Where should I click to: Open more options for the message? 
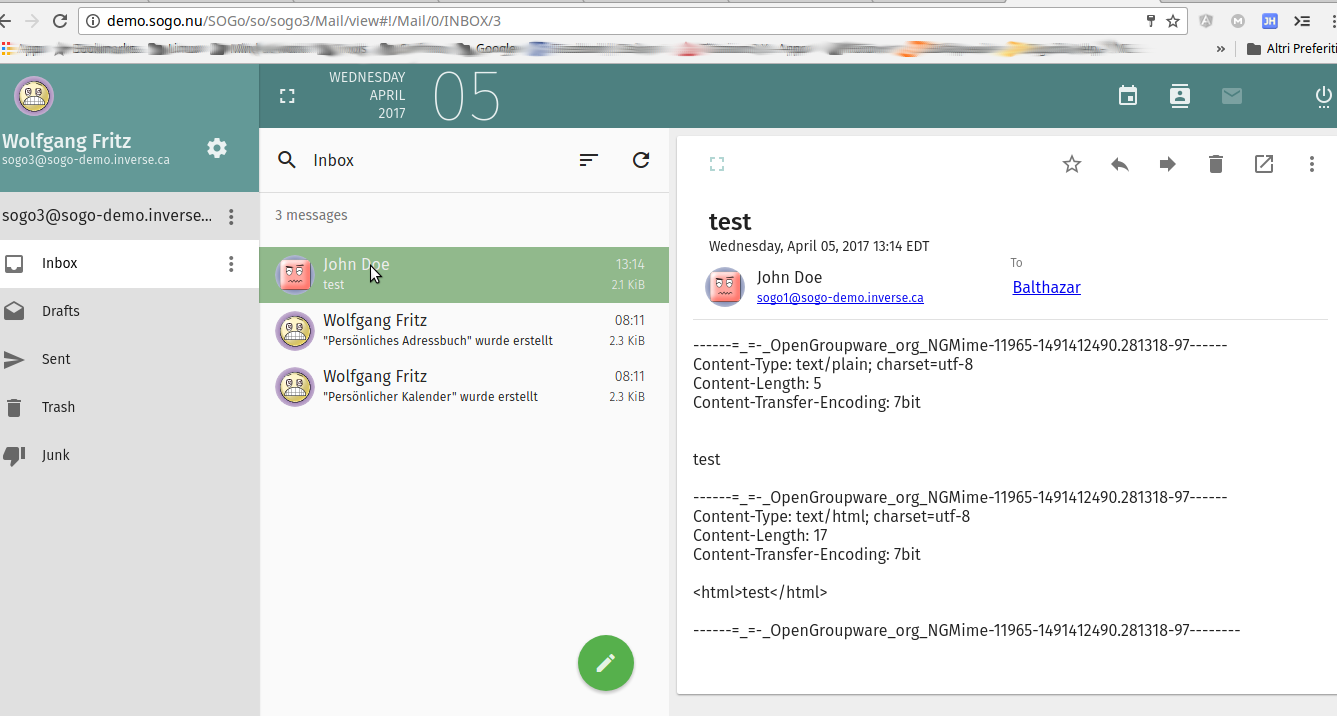coord(1312,164)
